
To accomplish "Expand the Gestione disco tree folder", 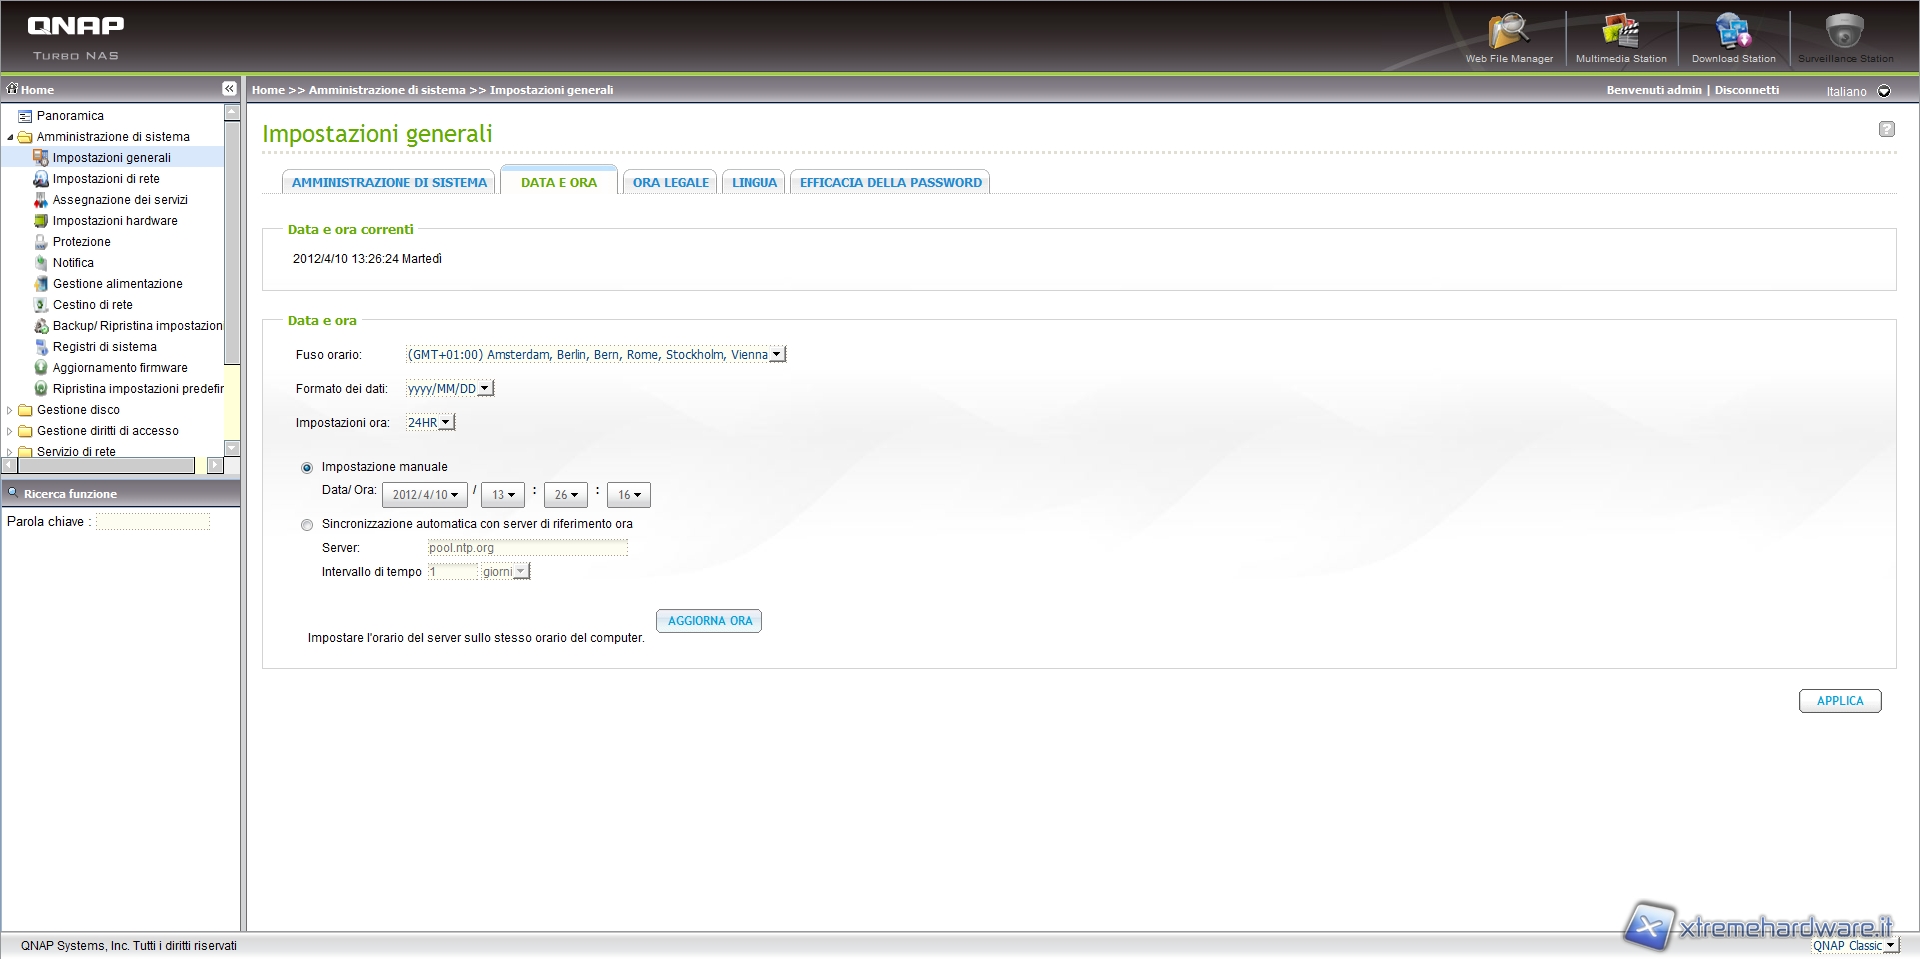I will 10,410.
